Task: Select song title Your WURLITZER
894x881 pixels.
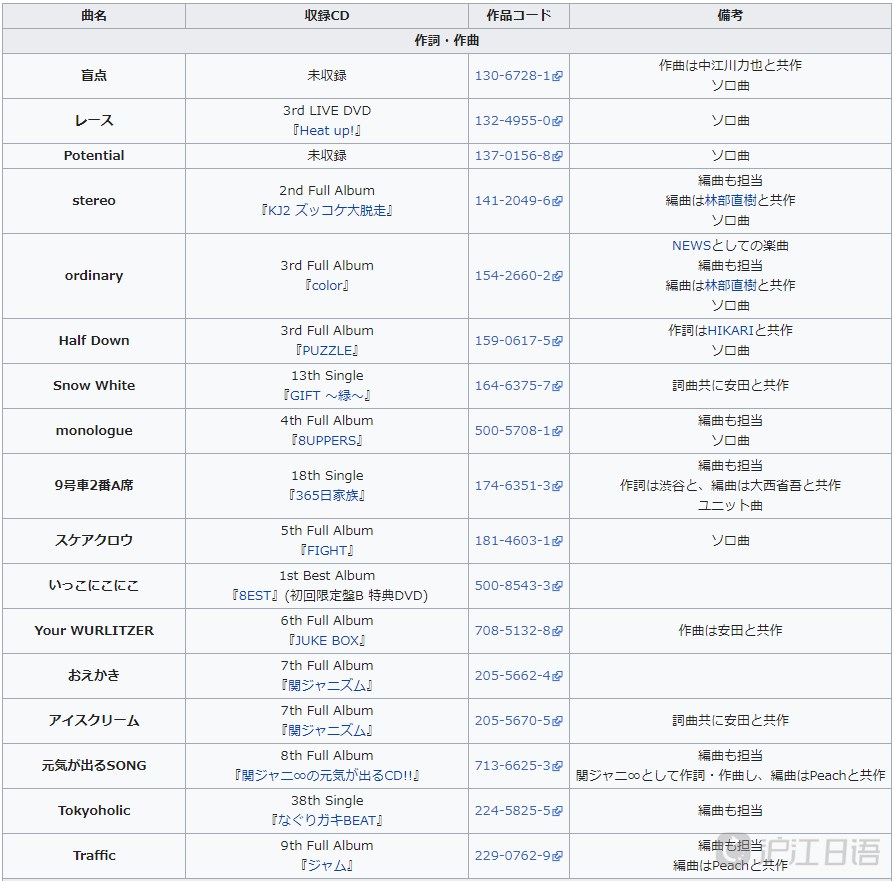Action: (94, 631)
